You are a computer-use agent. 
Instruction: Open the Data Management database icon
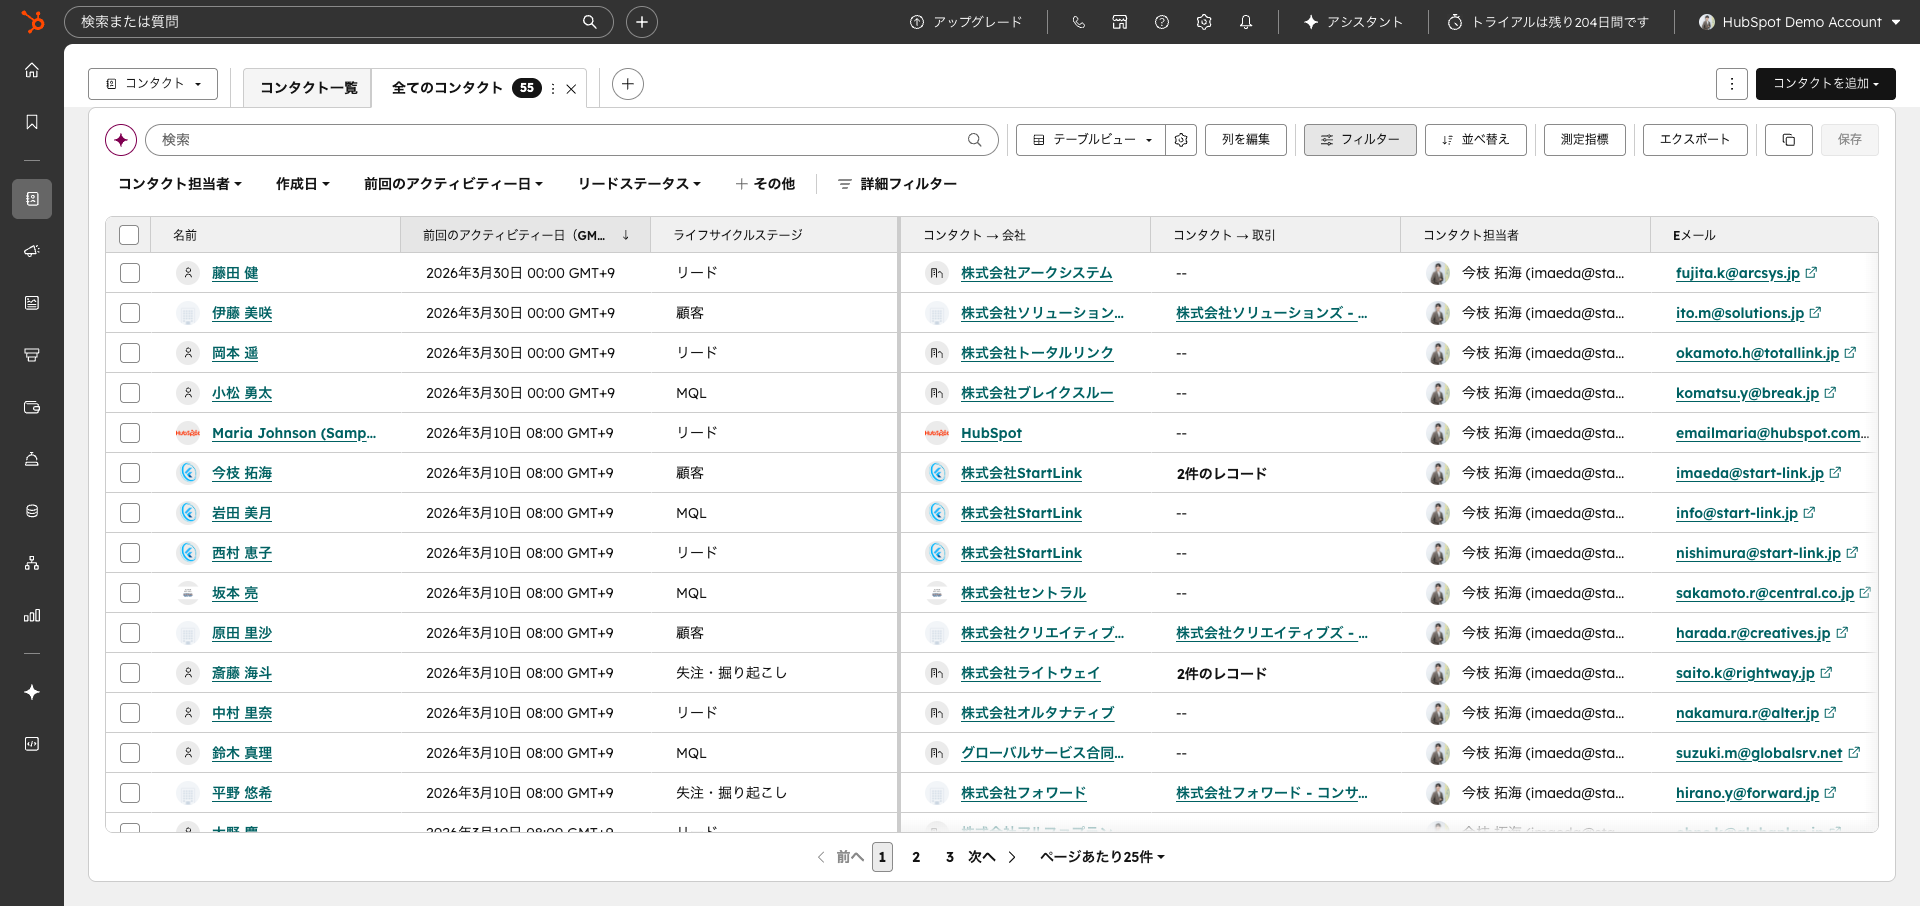[32, 511]
